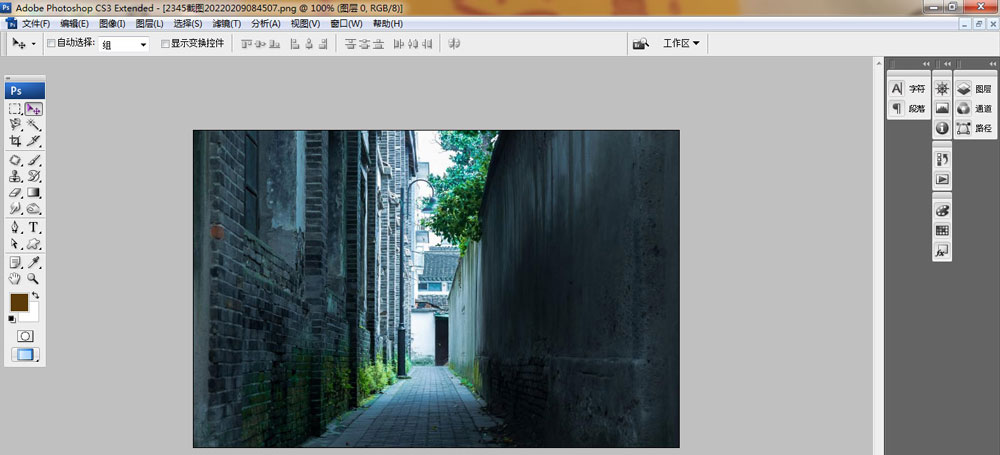Select the History Brush tool
1000x455 pixels.
(x=34, y=176)
